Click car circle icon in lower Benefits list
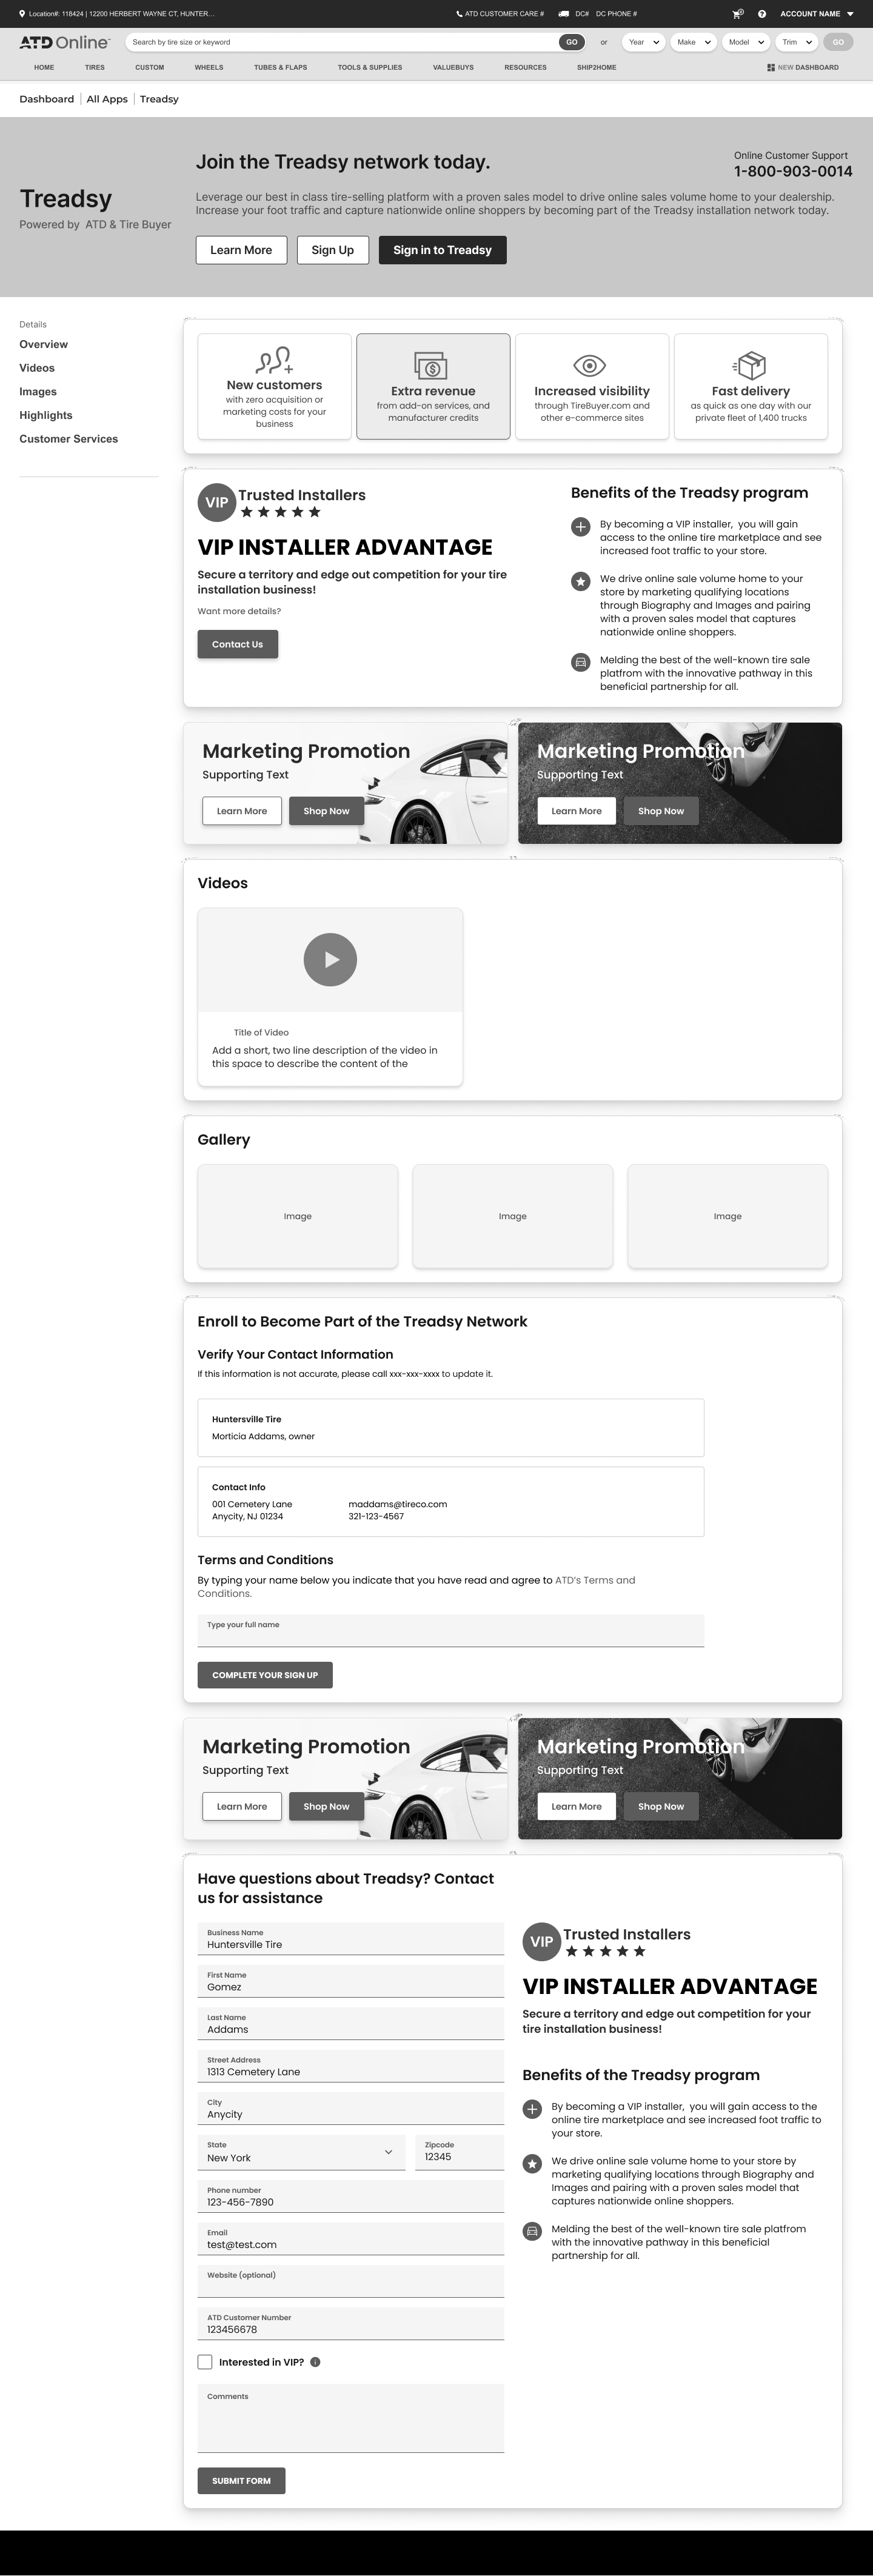This screenshot has height=2576, width=873. click(x=532, y=2231)
